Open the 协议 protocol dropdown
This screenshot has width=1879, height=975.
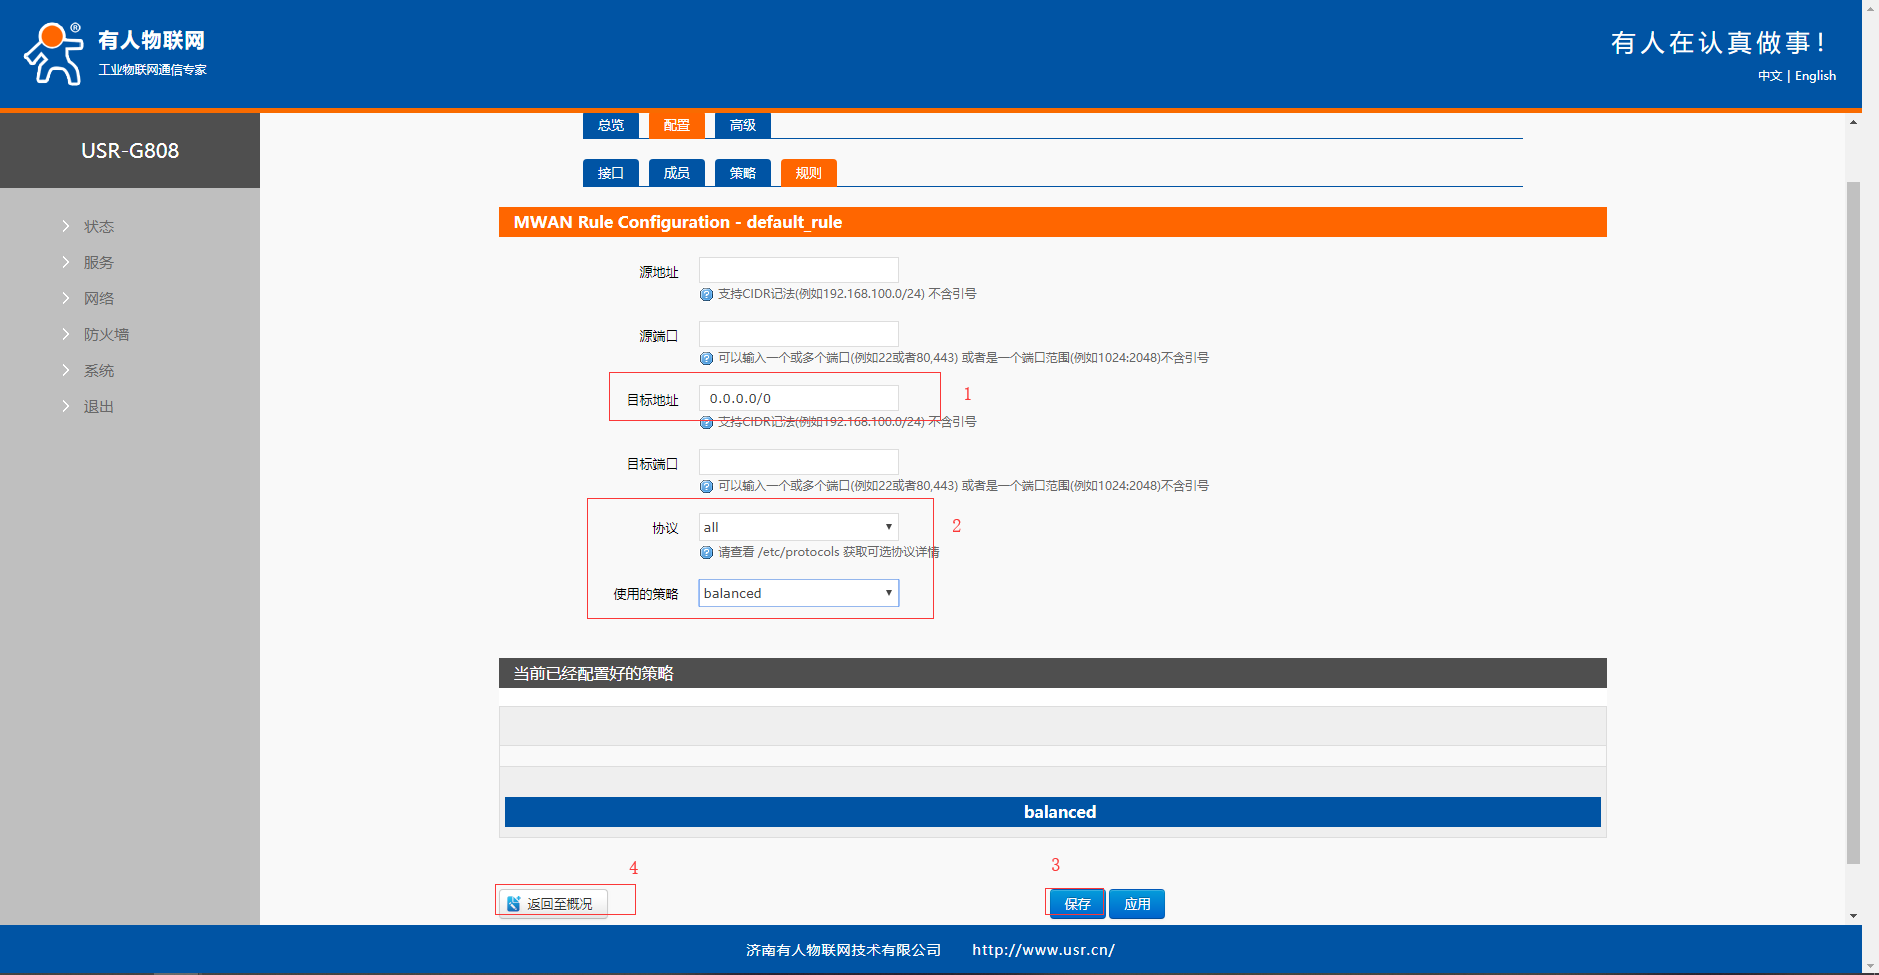pyautogui.click(x=798, y=527)
